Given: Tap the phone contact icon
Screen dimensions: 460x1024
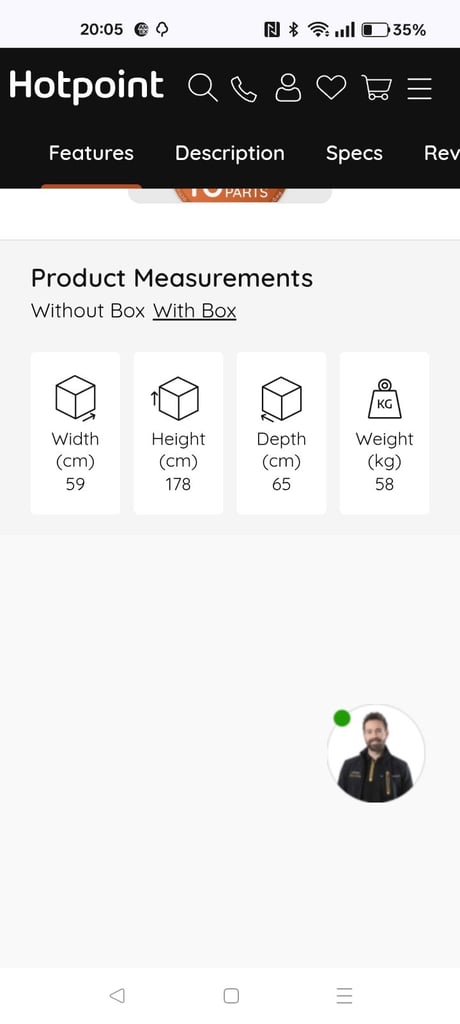Looking at the screenshot, I should pyautogui.click(x=244, y=89).
